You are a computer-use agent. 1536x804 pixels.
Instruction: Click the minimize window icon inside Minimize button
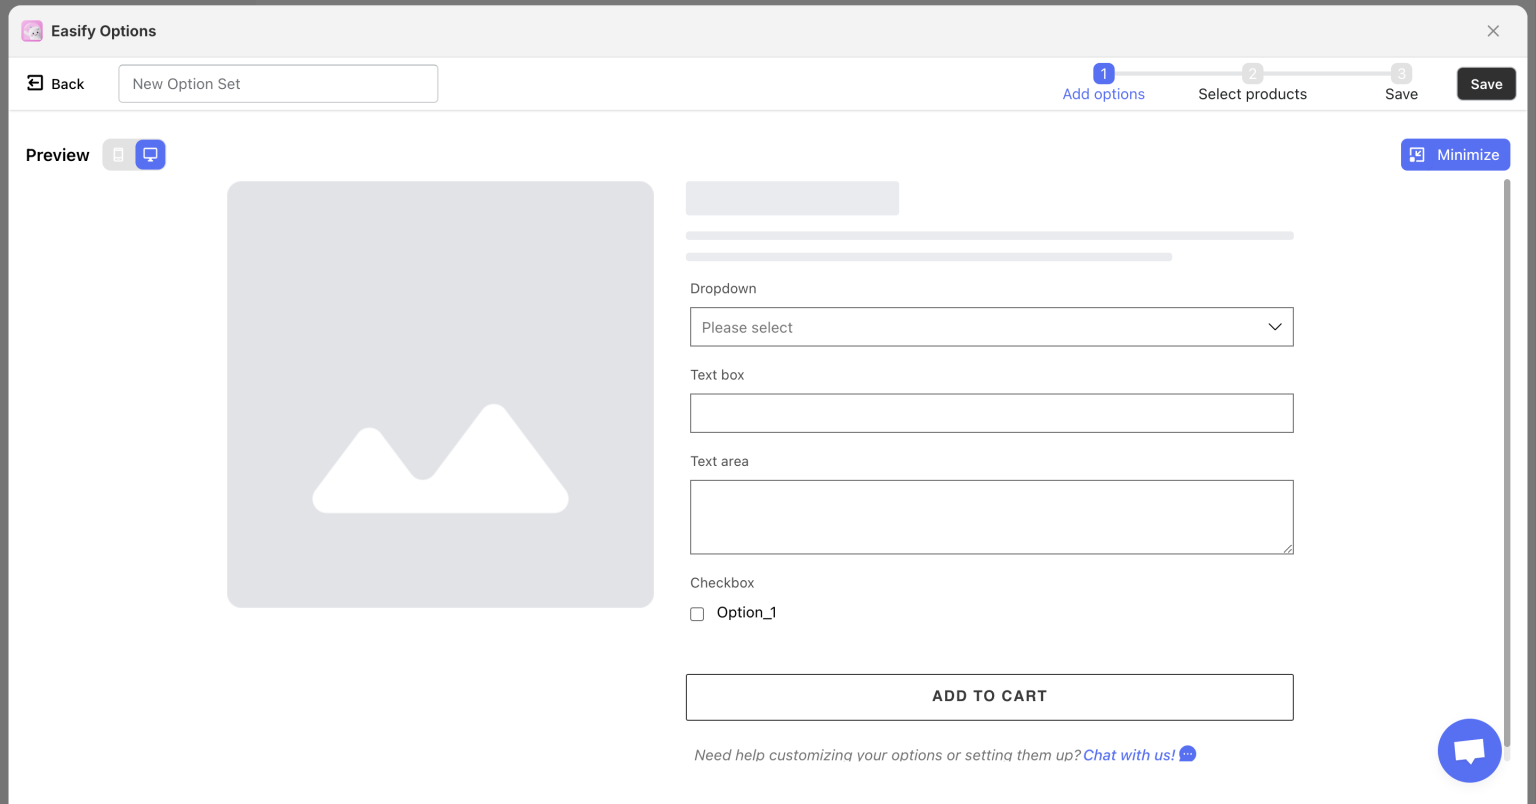click(1417, 154)
